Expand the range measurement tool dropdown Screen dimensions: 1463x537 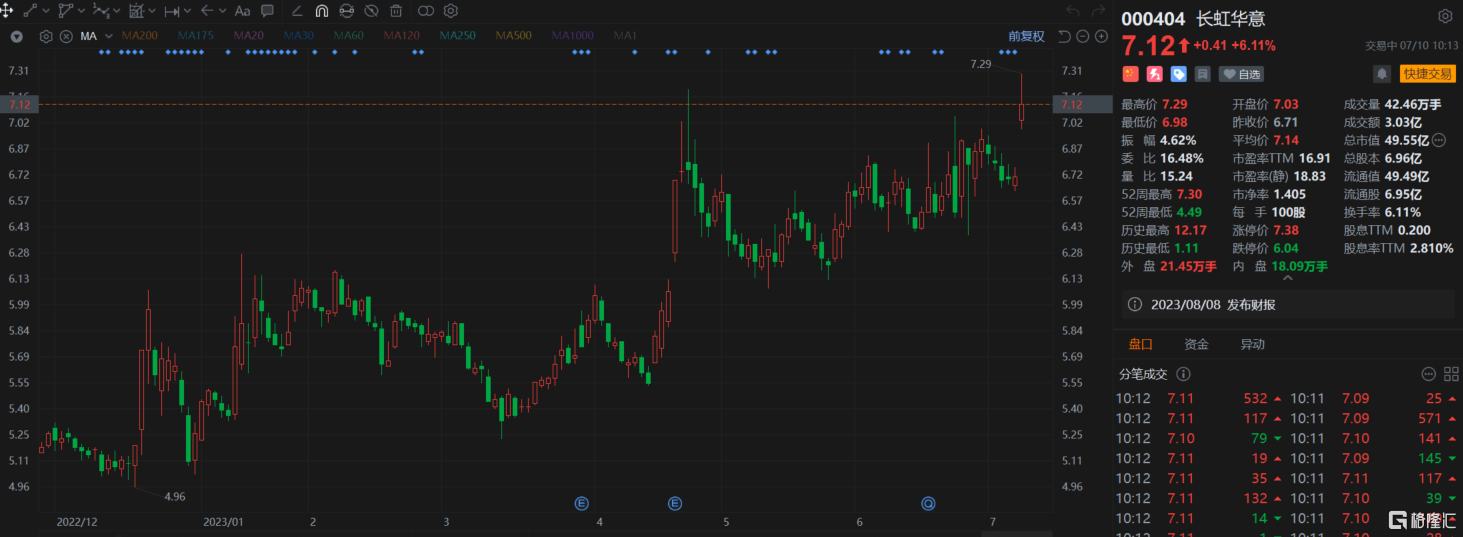coord(187,11)
